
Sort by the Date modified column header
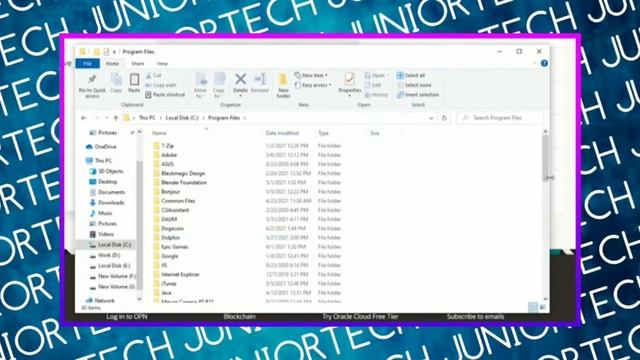(x=282, y=133)
